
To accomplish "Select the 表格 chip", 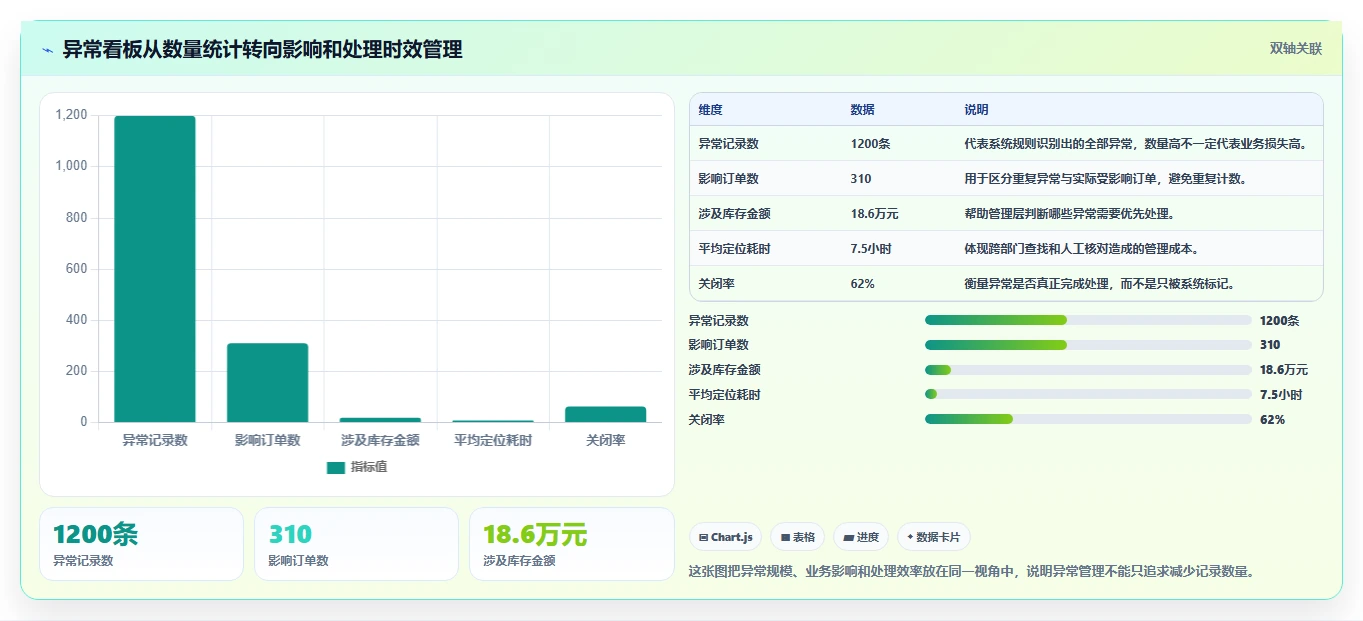I will tap(797, 537).
